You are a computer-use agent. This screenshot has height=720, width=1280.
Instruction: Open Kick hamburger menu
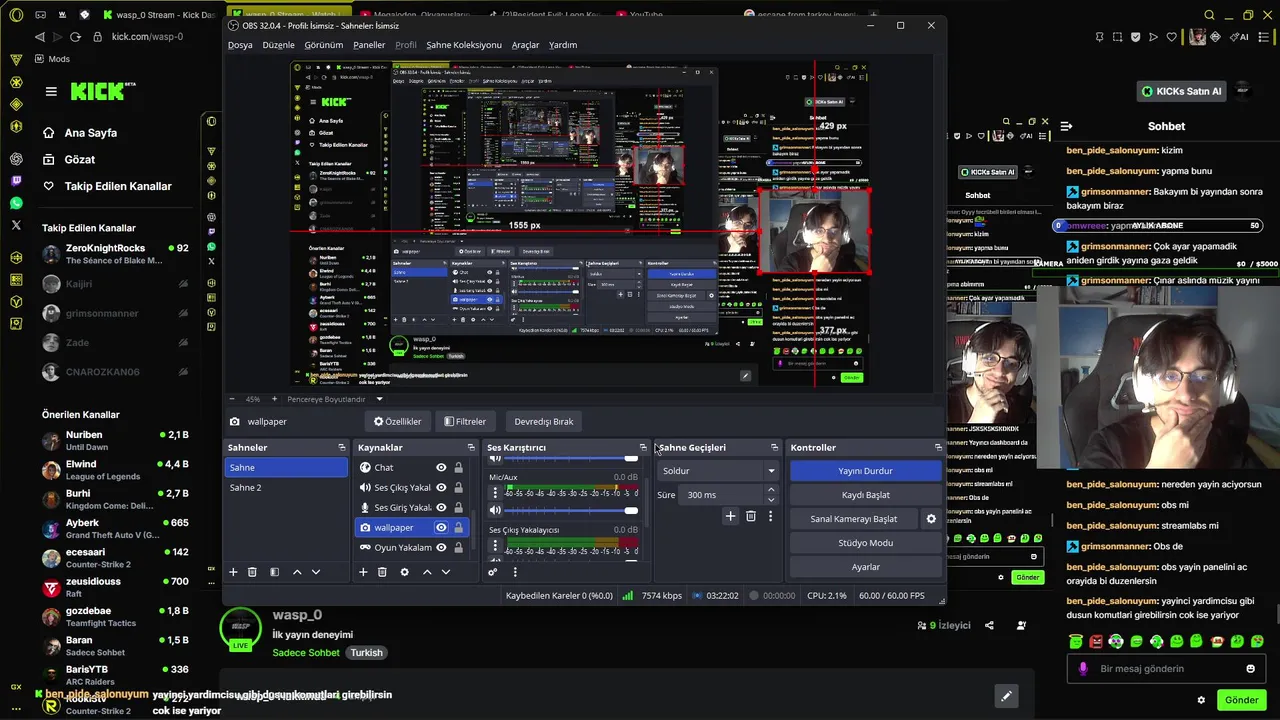(x=51, y=91)
